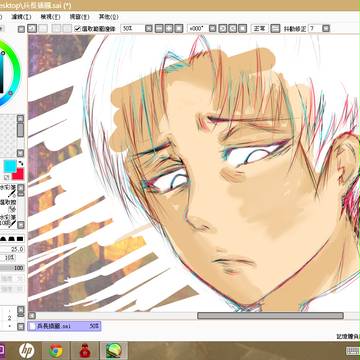Toggle the show selection edge checkbox

click(x=78, y=29)
